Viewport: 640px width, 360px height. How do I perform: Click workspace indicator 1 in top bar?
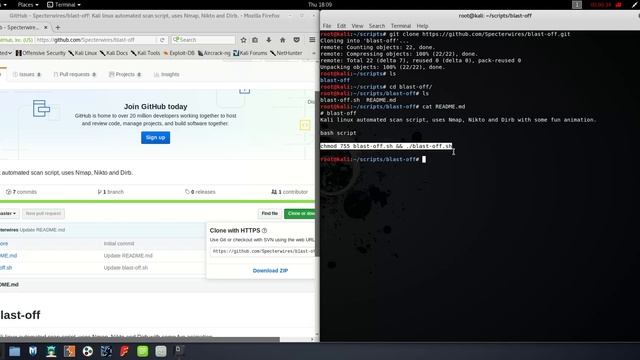pos(577,4)
